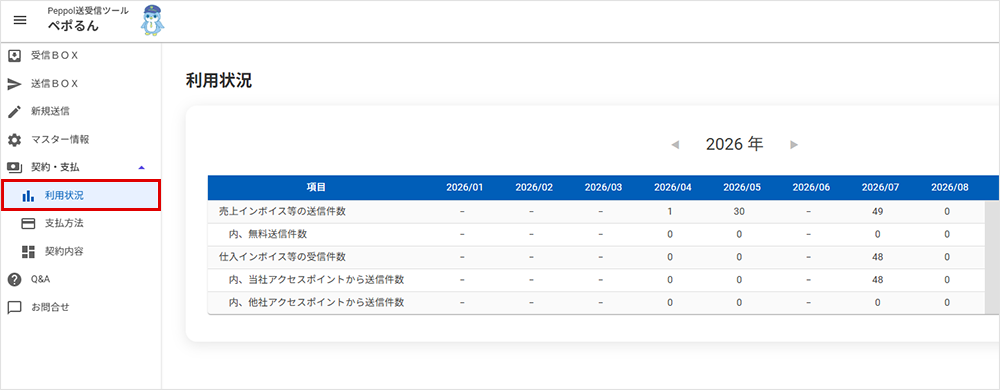Click the お問合せ chat bubble icon
The image size is (1000, 390).
click(x=14, y=307)
